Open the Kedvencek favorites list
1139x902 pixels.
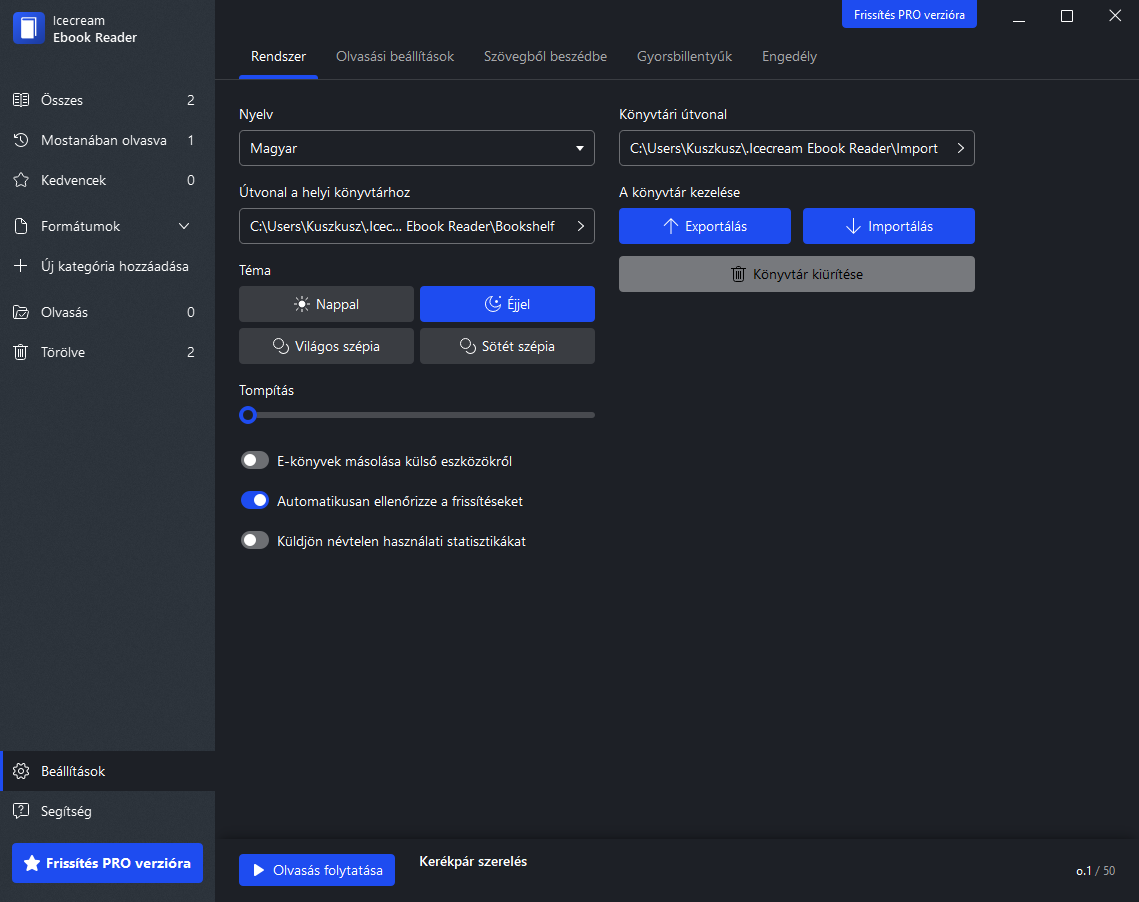point(75,180)
